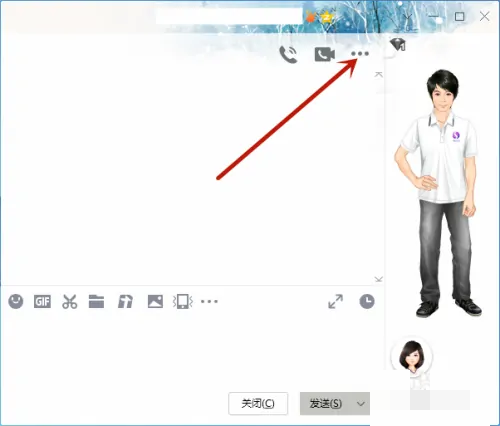Screen dimensions: 500x426
Task: Click the send picture icon
Action: [155, 302]
